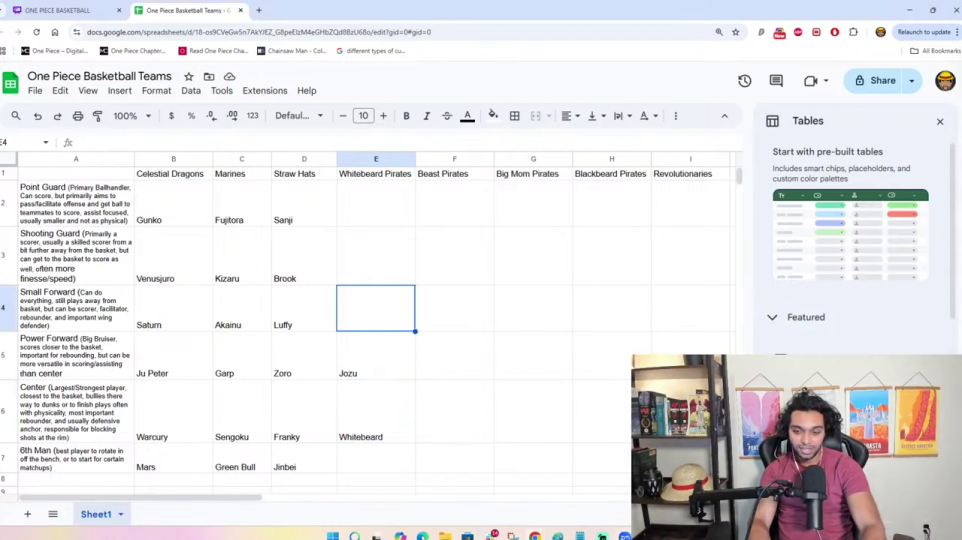Collapse the Featured section
962x540 pixels.
(x=772, y=317)
